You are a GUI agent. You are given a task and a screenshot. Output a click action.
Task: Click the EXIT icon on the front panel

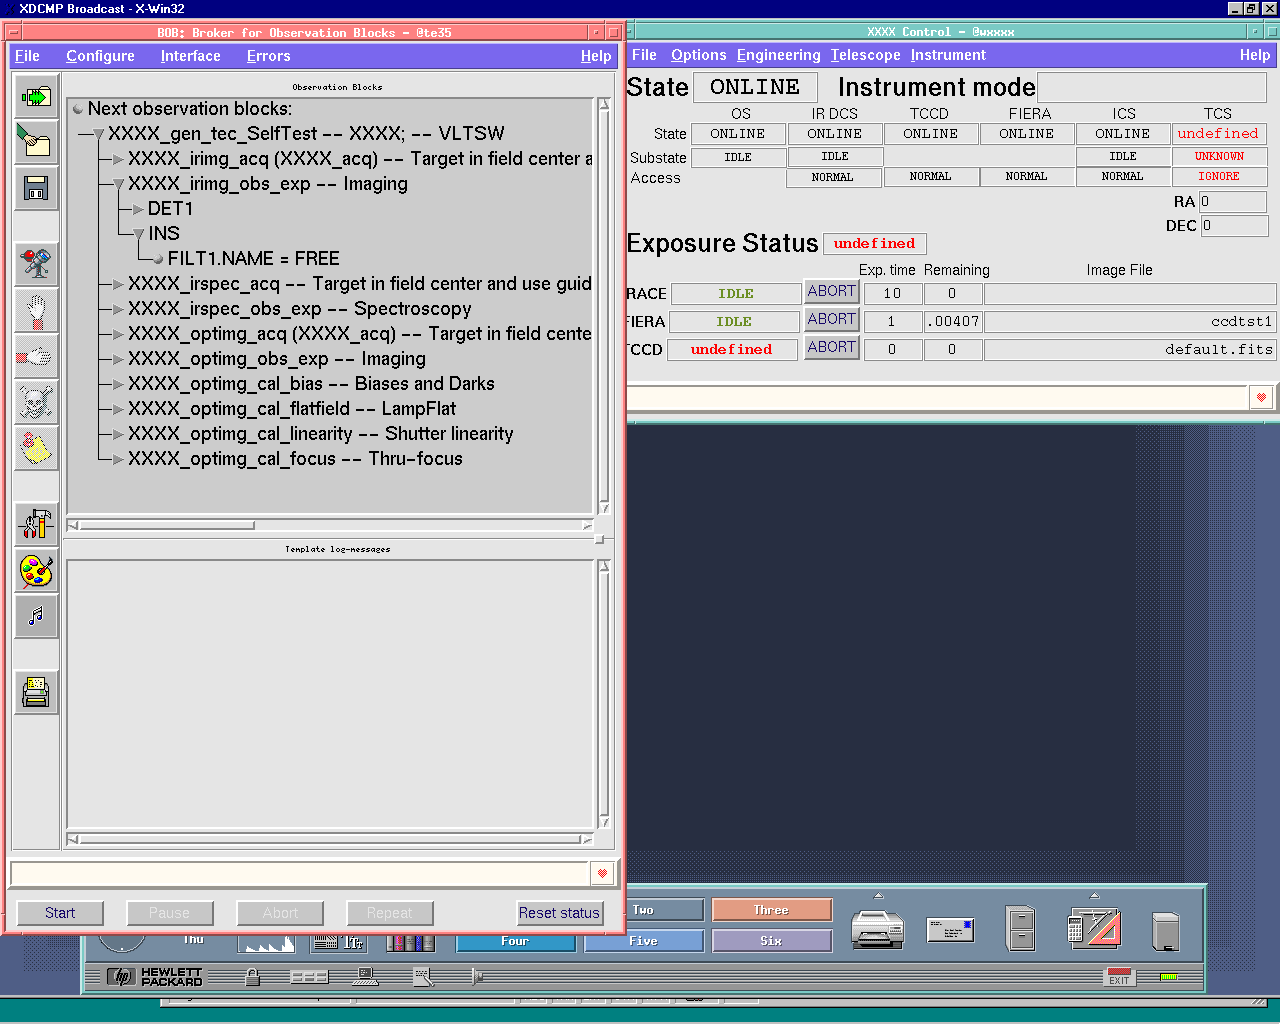(x=1119, y=977)
